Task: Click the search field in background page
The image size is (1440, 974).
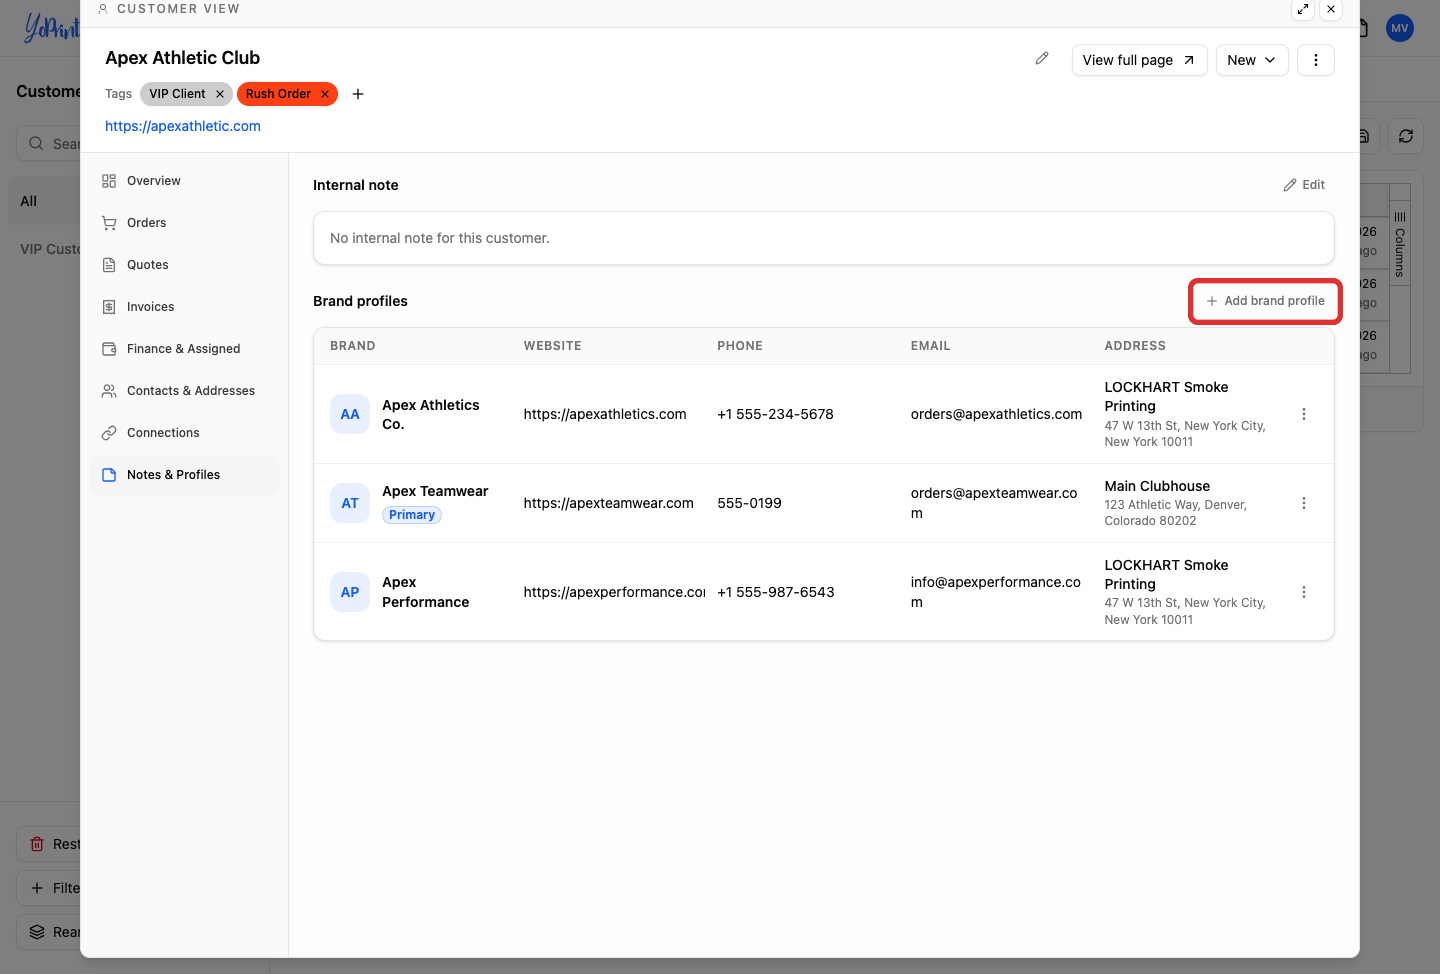Action: point(48,143)
